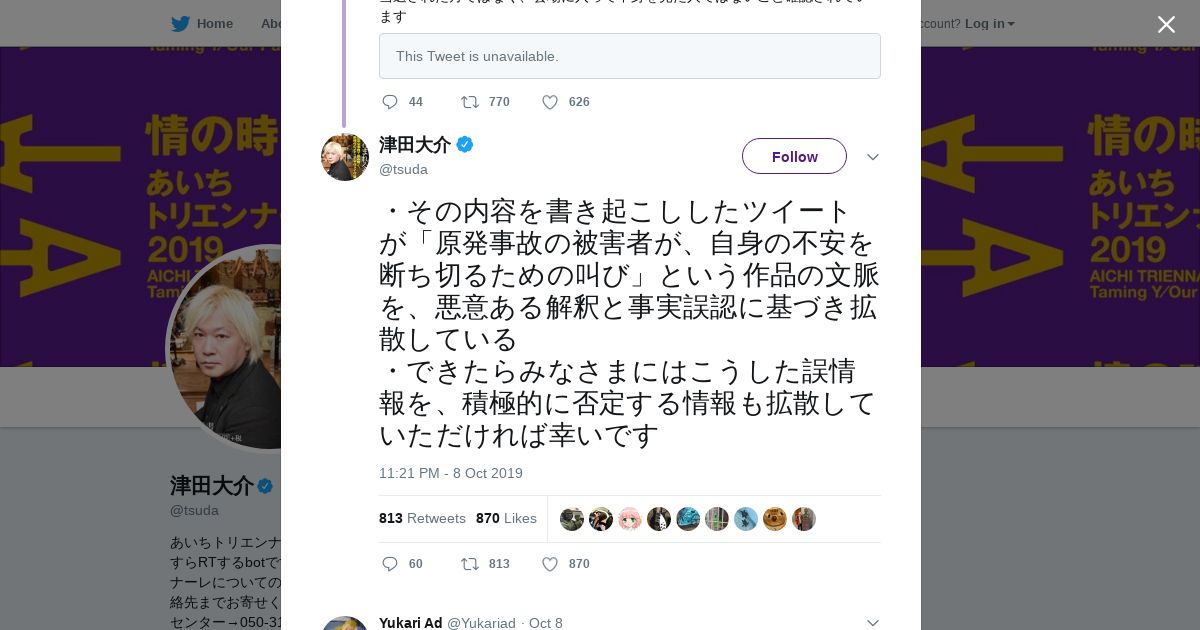Retweet the parent tweet (770 retweets)
This screenshot has height=630, width=1200.
pyautogui.click(x=469, y=102)
